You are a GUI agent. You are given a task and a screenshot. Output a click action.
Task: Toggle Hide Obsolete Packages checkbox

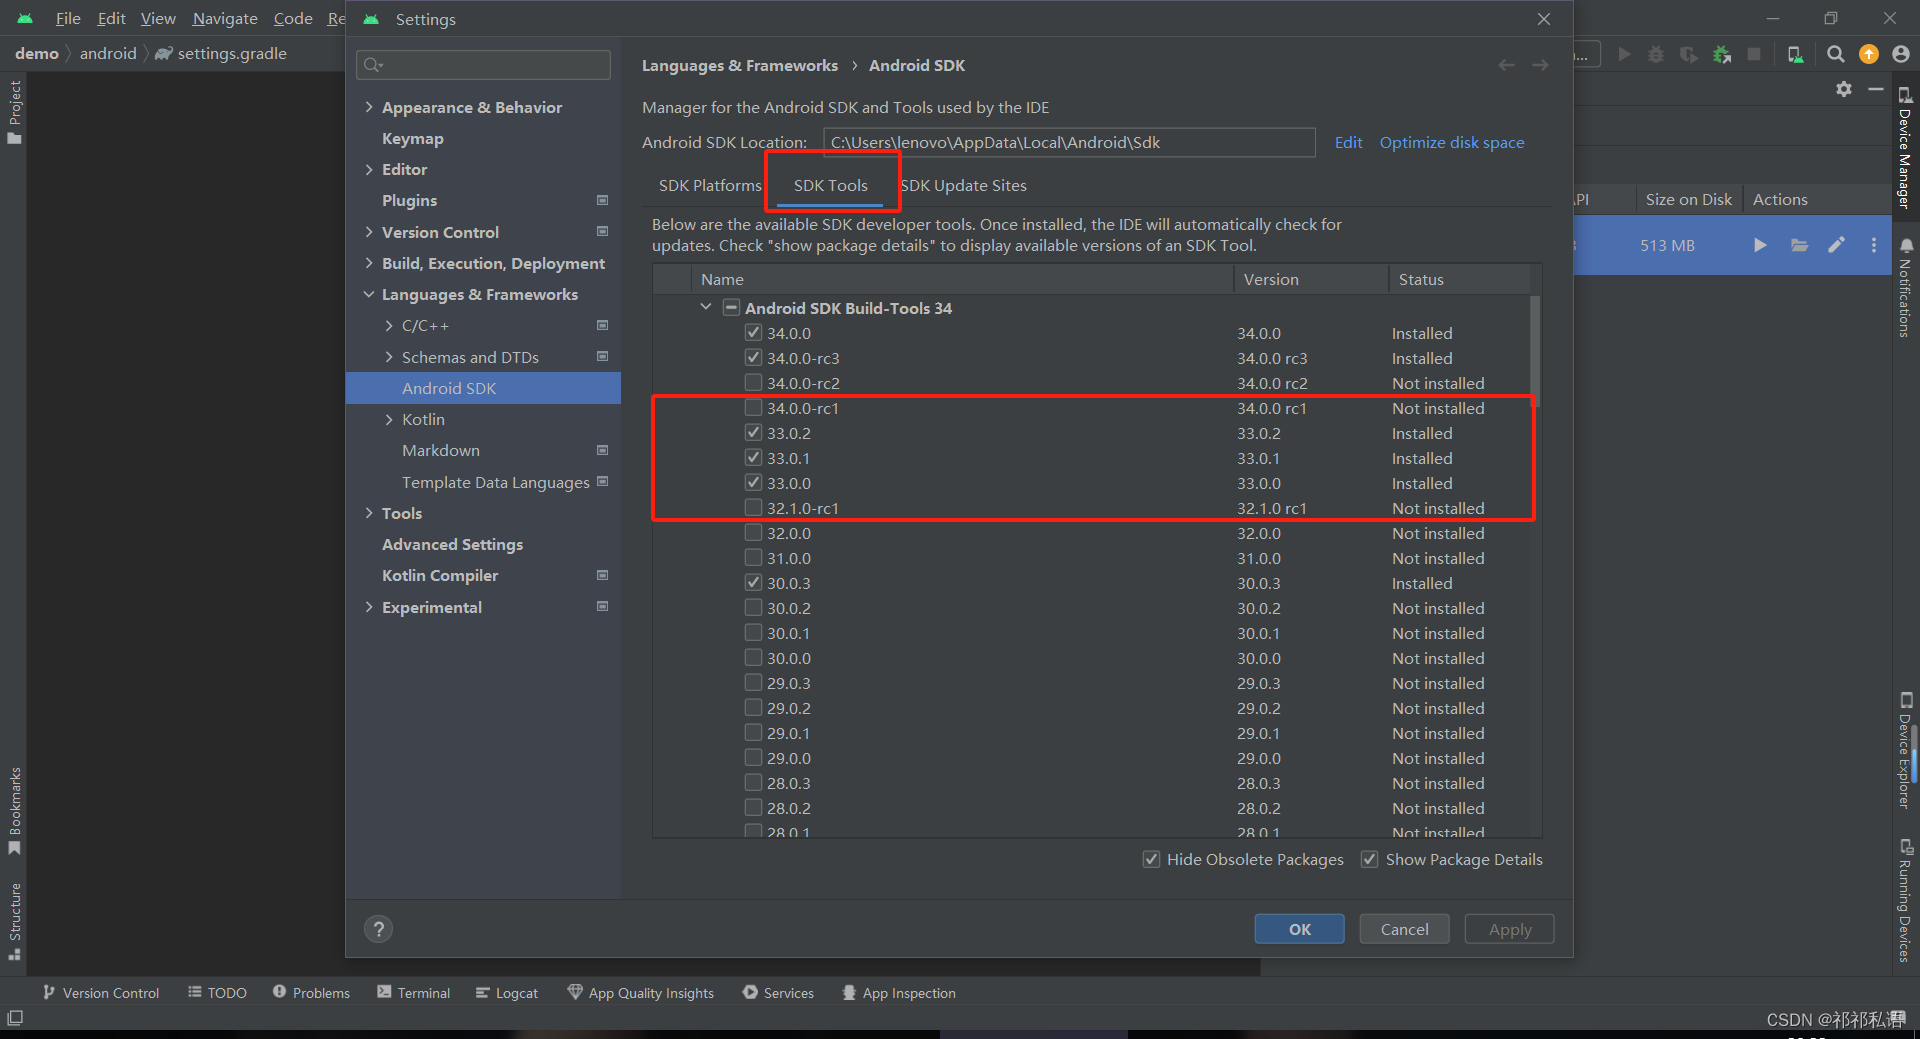coord(1151,859)
